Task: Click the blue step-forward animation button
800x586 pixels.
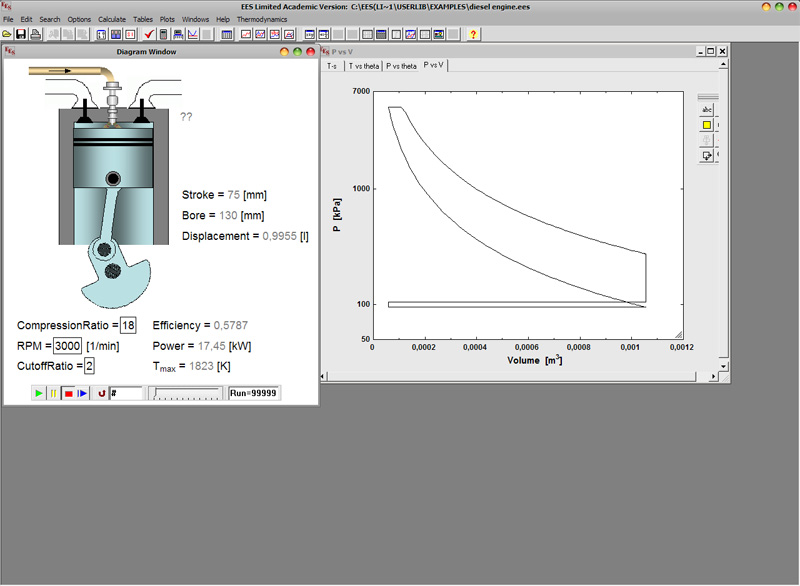Action: coord(83,394)
